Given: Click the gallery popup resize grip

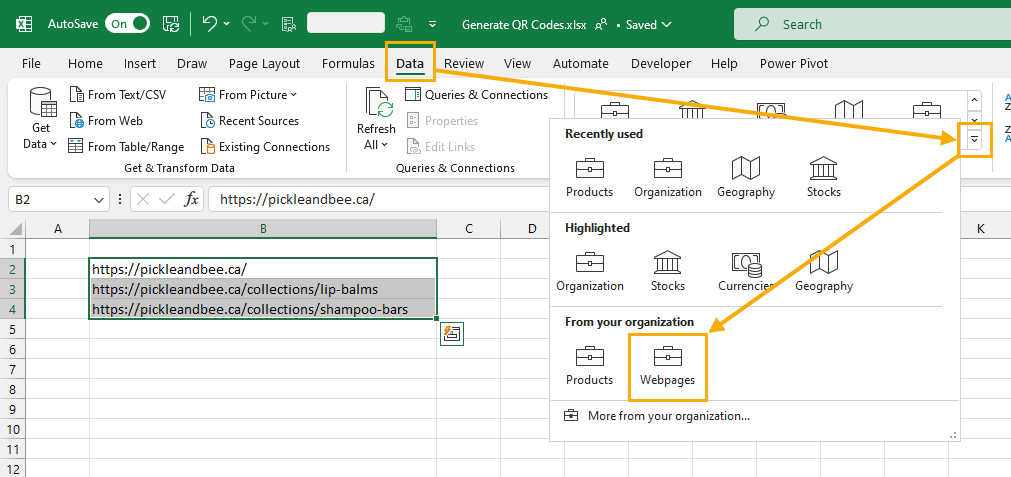Looking at the screenshot, I should 952,436.
